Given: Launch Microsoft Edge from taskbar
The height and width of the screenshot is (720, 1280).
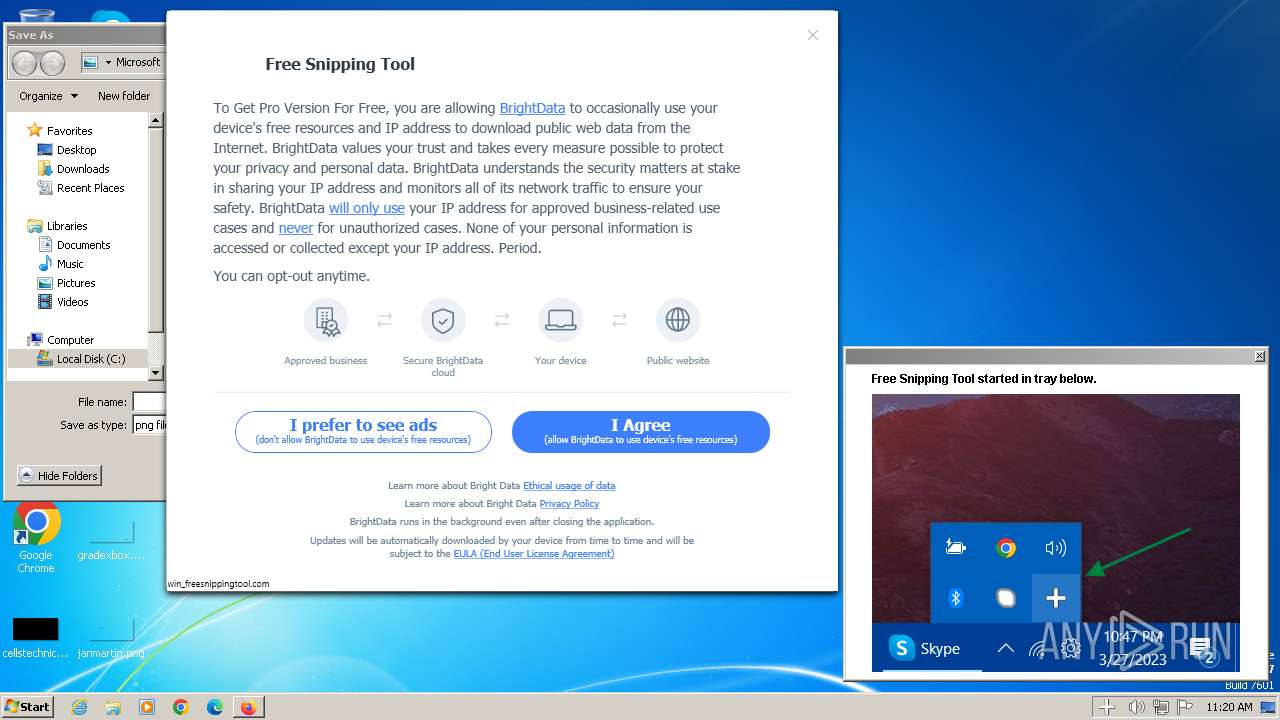Looking at the screenshot, I should pyautogui.click(x=215, y=707).
